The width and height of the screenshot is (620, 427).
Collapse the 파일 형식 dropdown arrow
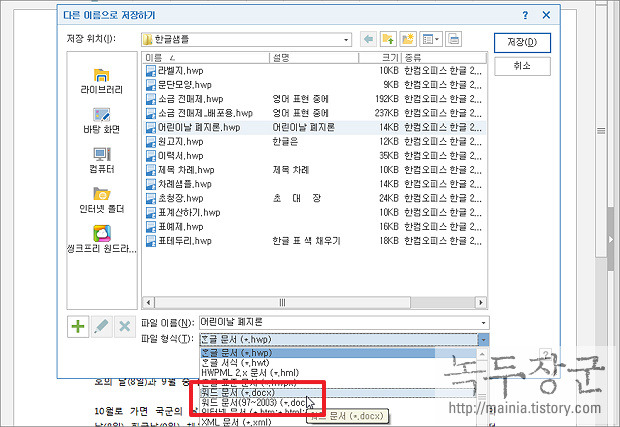[483, 340]
